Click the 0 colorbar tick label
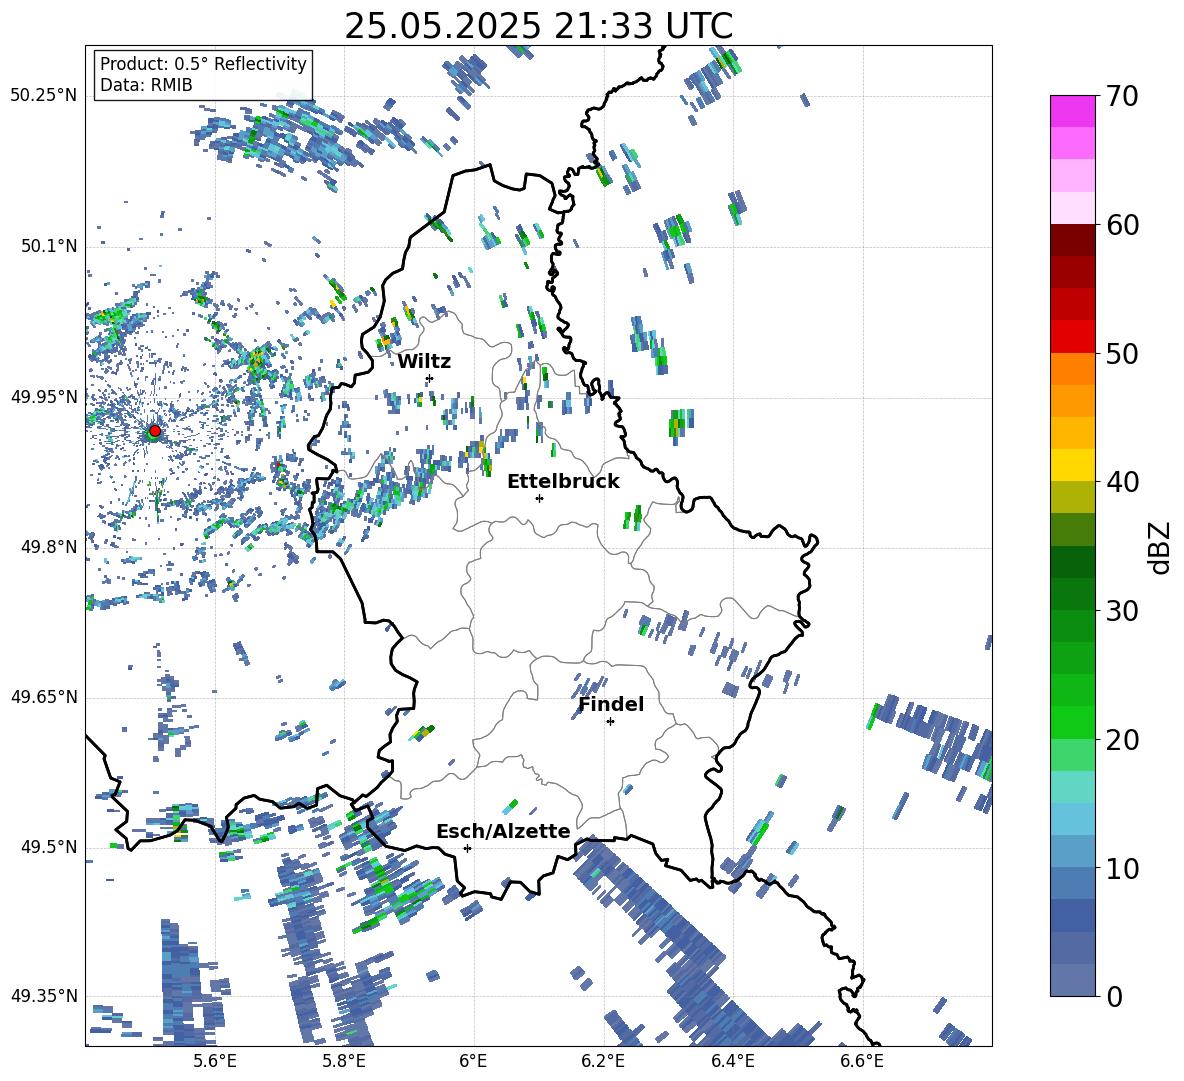The height and width of the screenshot is (1081, 1184). pyautogui.click(x=1114, y=996)
